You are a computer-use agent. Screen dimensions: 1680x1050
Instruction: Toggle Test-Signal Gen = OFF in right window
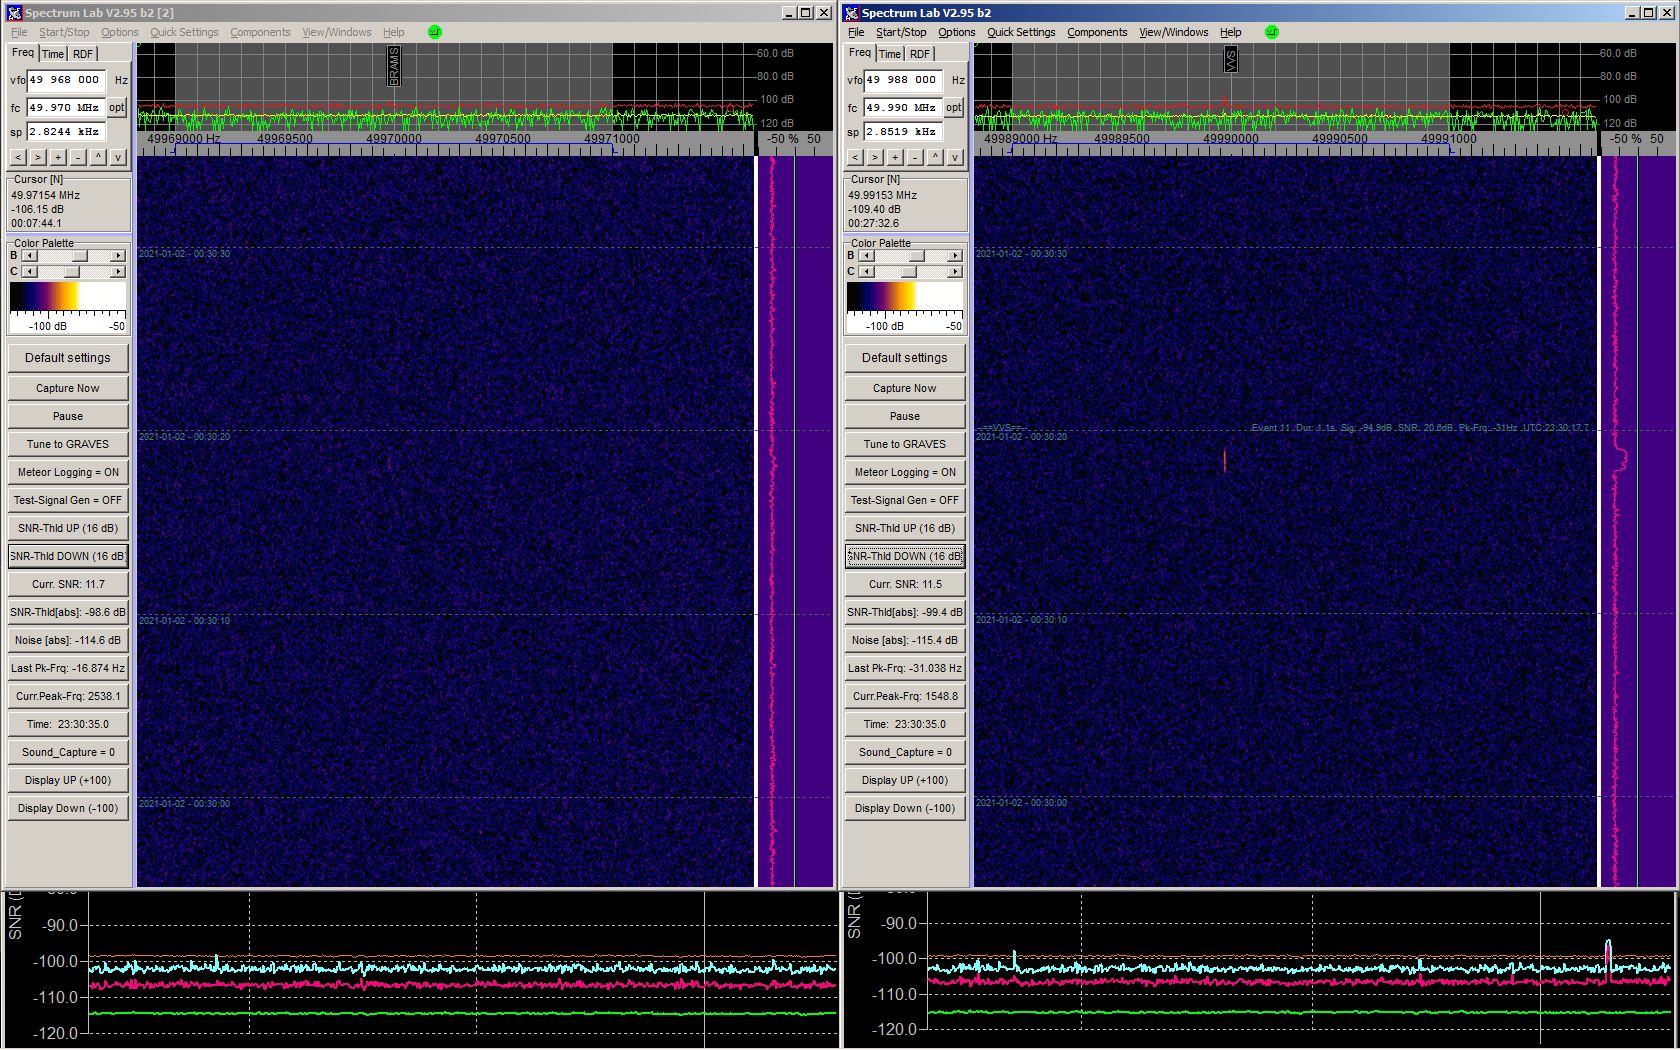coord(905,500)
